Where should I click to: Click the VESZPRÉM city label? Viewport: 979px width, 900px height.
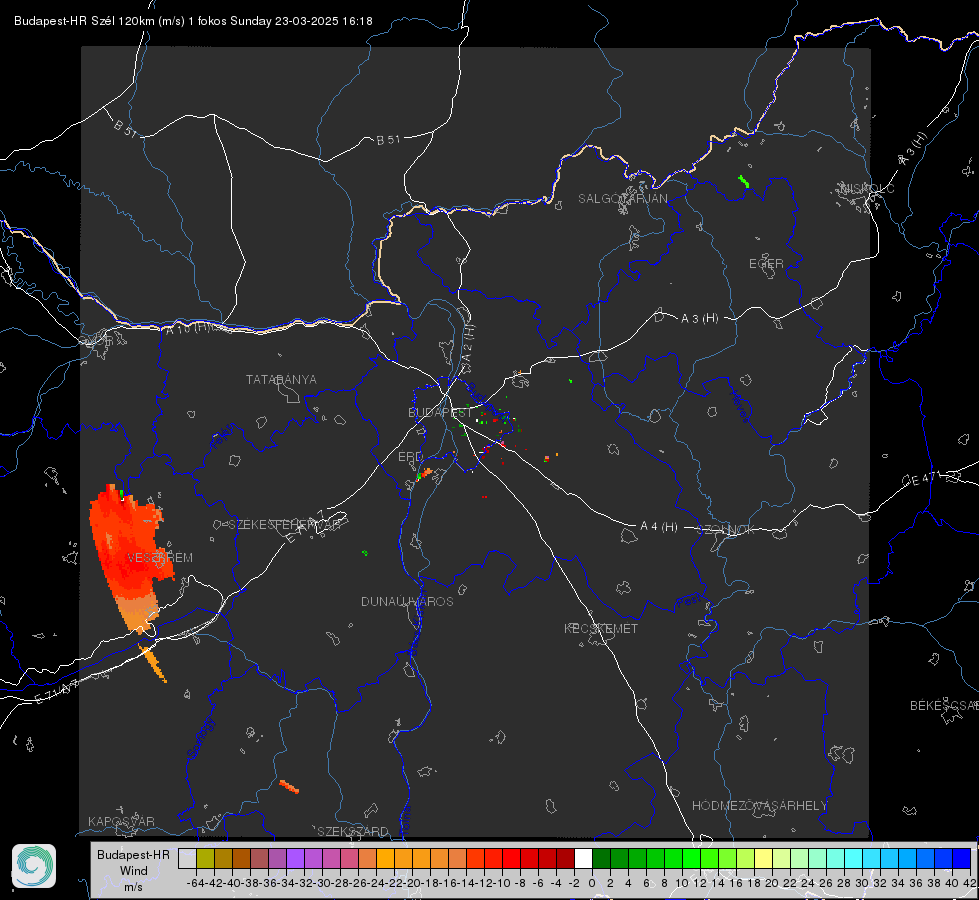tap(160, 558)
